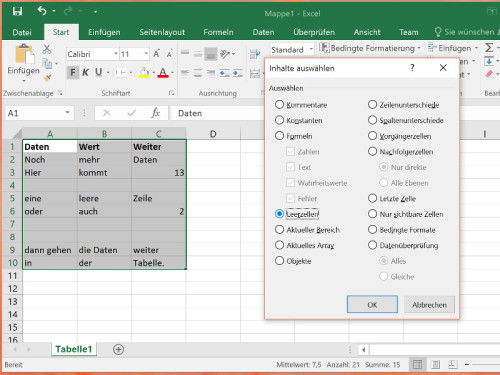The image size is (500, 375).
Task: Click the center alignment icon
Action: point(198,73)
